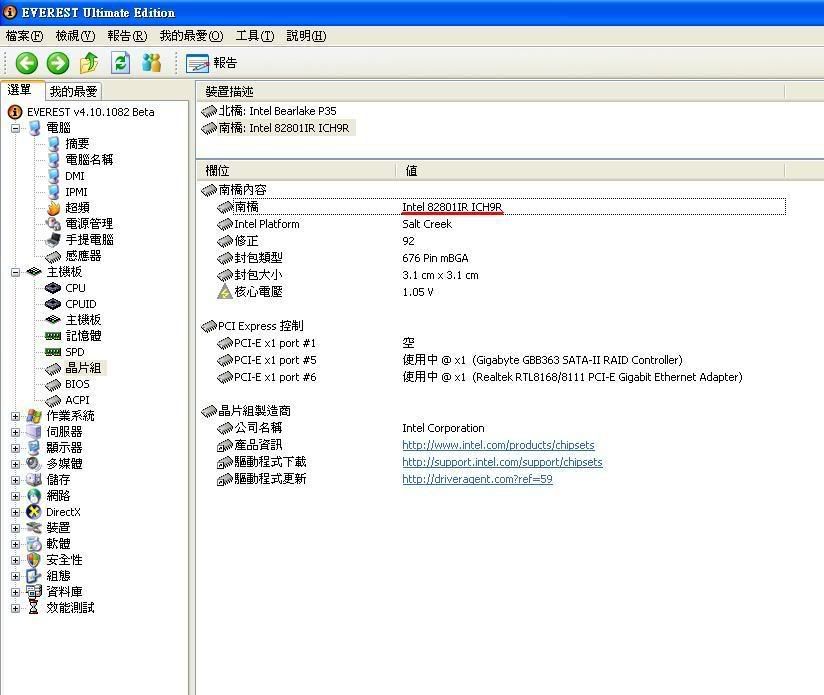824x695 pixels.
Task: Select 南橋: Intel 82801IR ICH9R device
Action: [283, 128]
